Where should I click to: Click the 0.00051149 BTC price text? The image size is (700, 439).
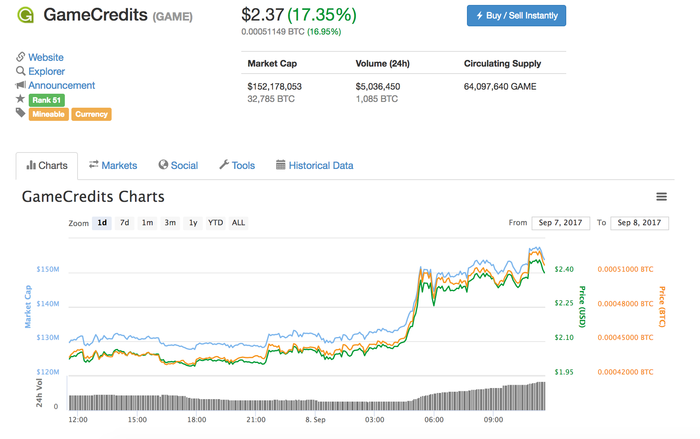click(273, 32)
